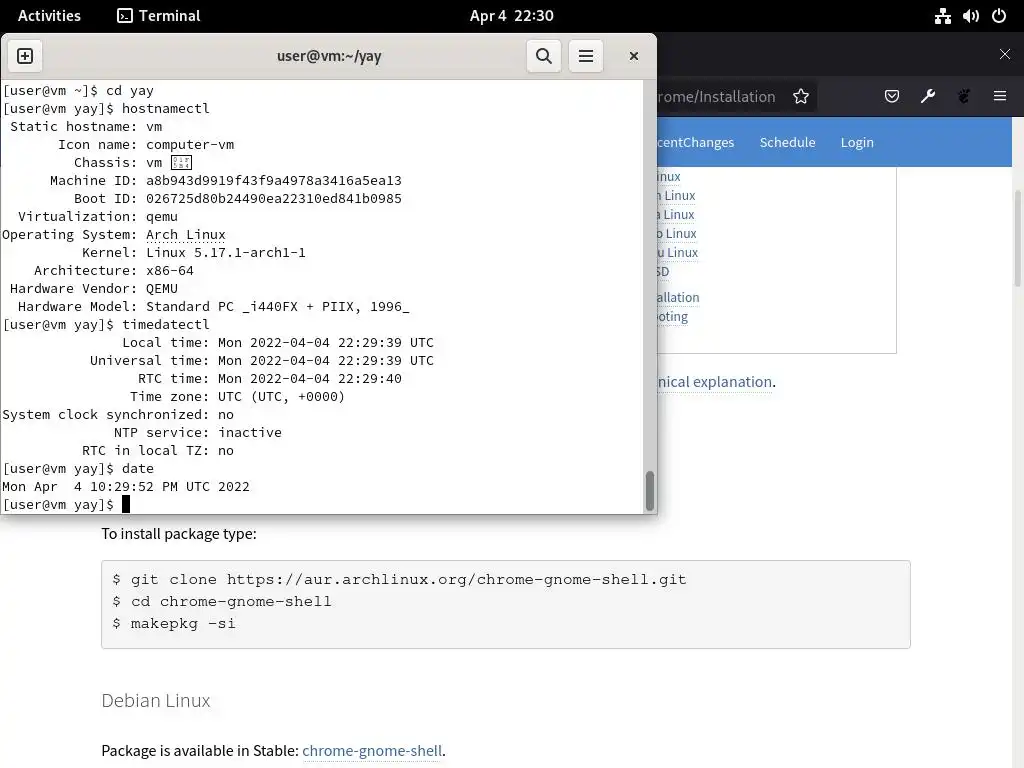The height and width of the screenshot is (768, 1024).
Task: Click the Boot ID value in terminal
Action: point(274,199)
